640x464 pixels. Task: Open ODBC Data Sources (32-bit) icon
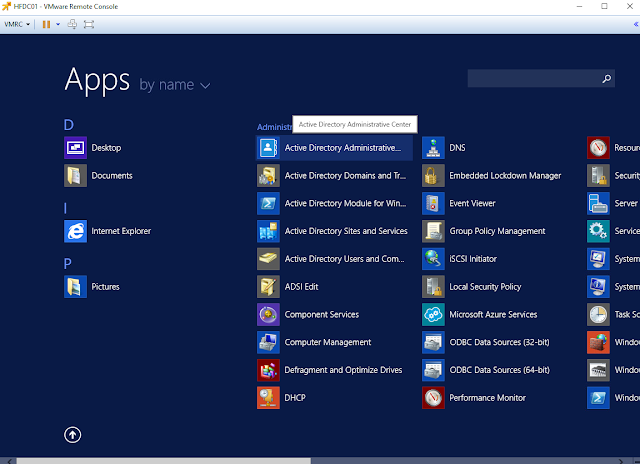coord(433,342)
